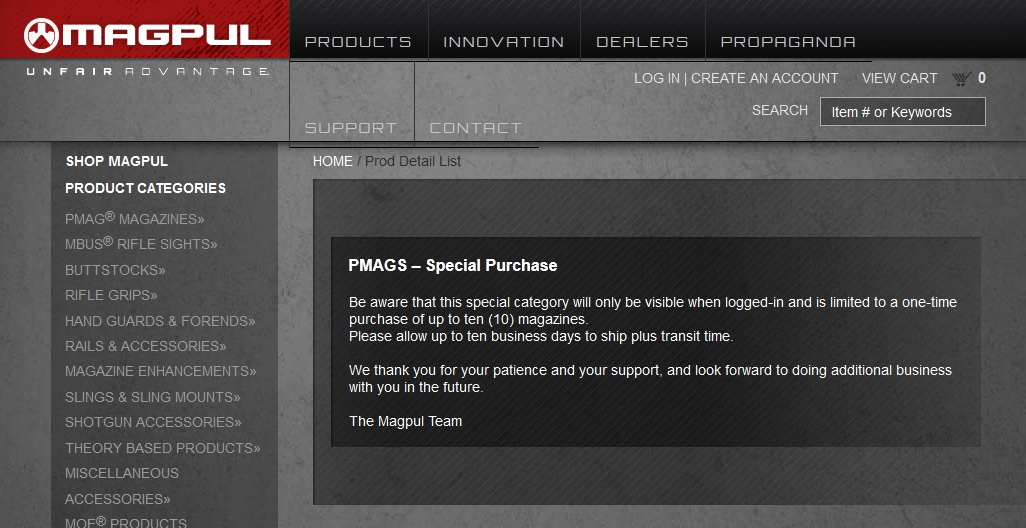Go to the Dealers page
Image resolution: width=1026 pixels, height=528 pixels.
coord(642,42)
